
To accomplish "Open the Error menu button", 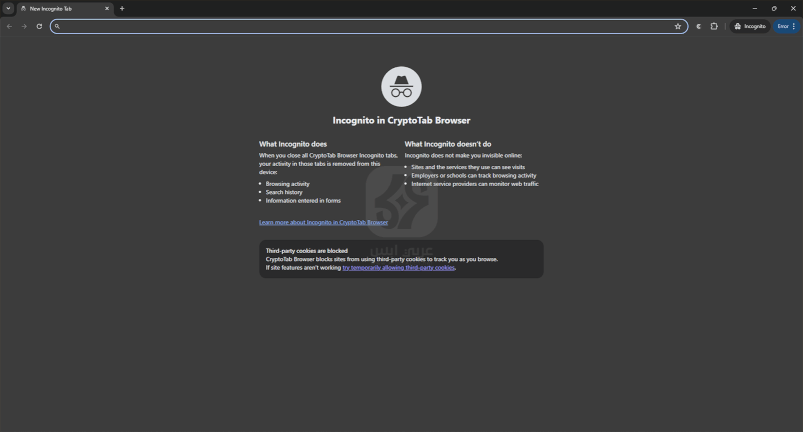I will tap(786, 26).
